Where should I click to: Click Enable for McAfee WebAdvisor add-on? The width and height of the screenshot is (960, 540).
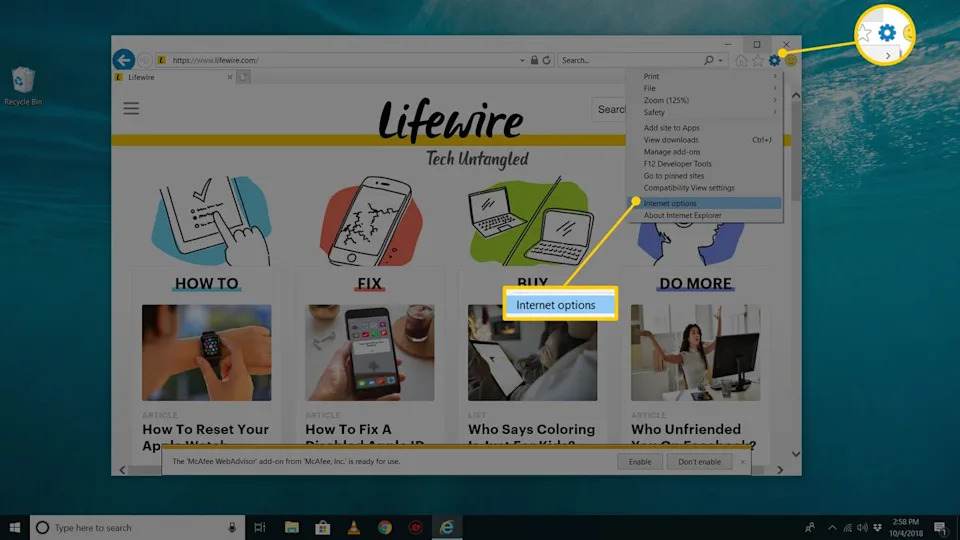coord(640,462)
